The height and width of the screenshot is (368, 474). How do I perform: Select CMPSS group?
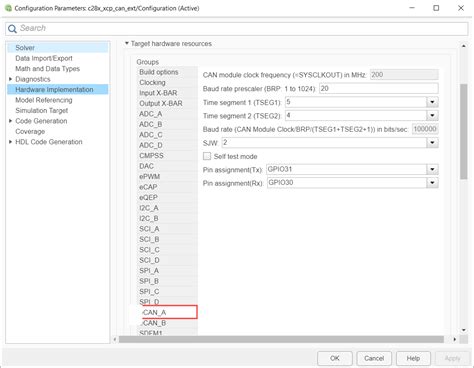pos(167,156)
